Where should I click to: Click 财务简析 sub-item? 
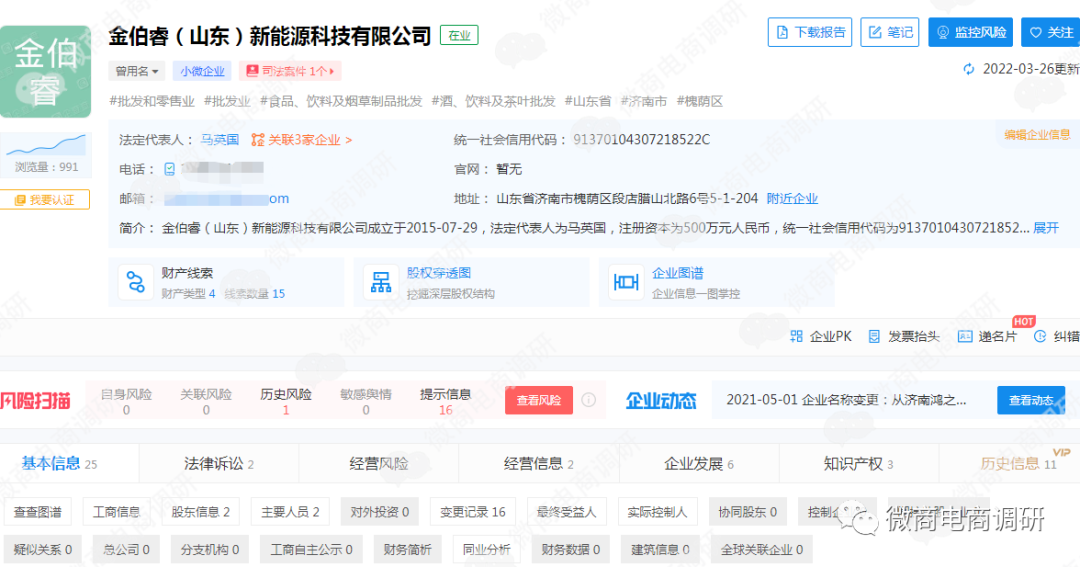coord(407,549)
